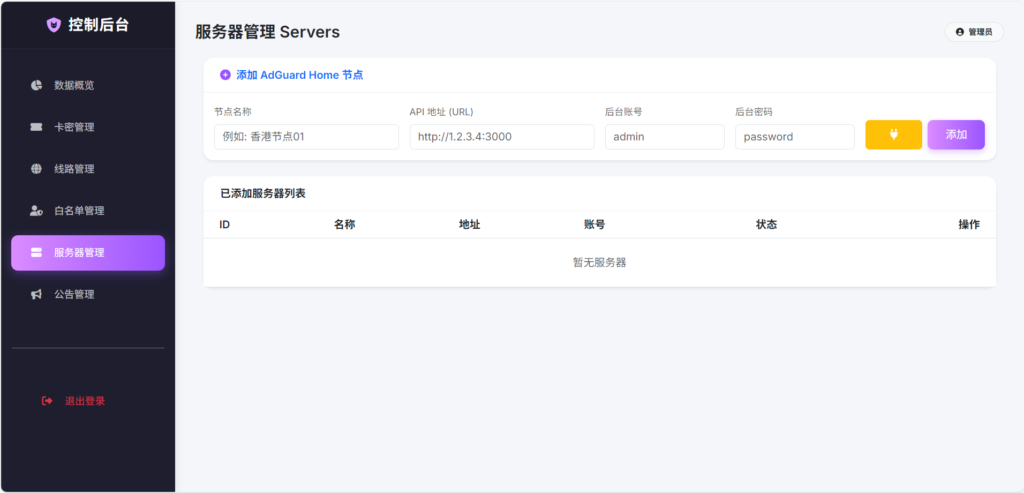Screen dimensions: 1024x493
Task: Click the card icon for 卡密管理
Action: [36, 127]
